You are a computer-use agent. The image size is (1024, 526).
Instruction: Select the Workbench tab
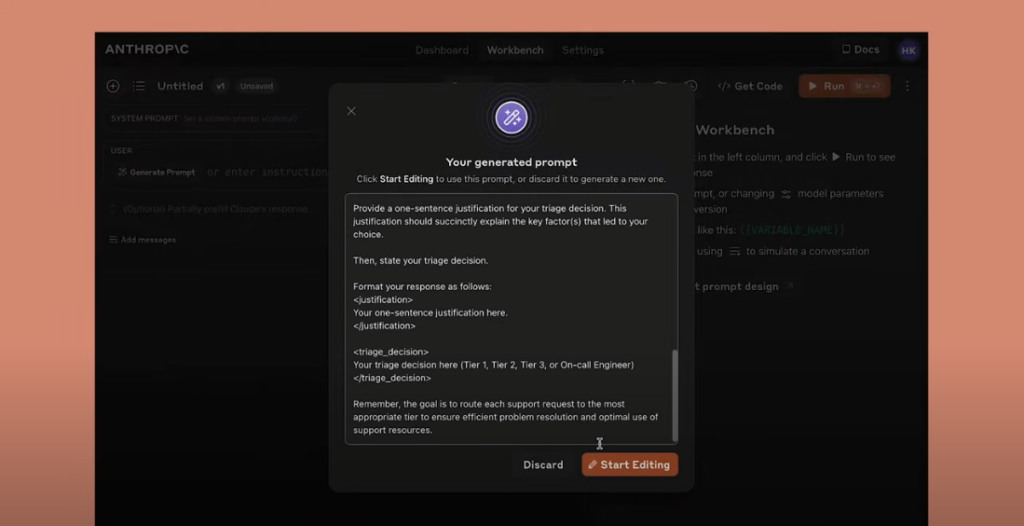(515, 50)
